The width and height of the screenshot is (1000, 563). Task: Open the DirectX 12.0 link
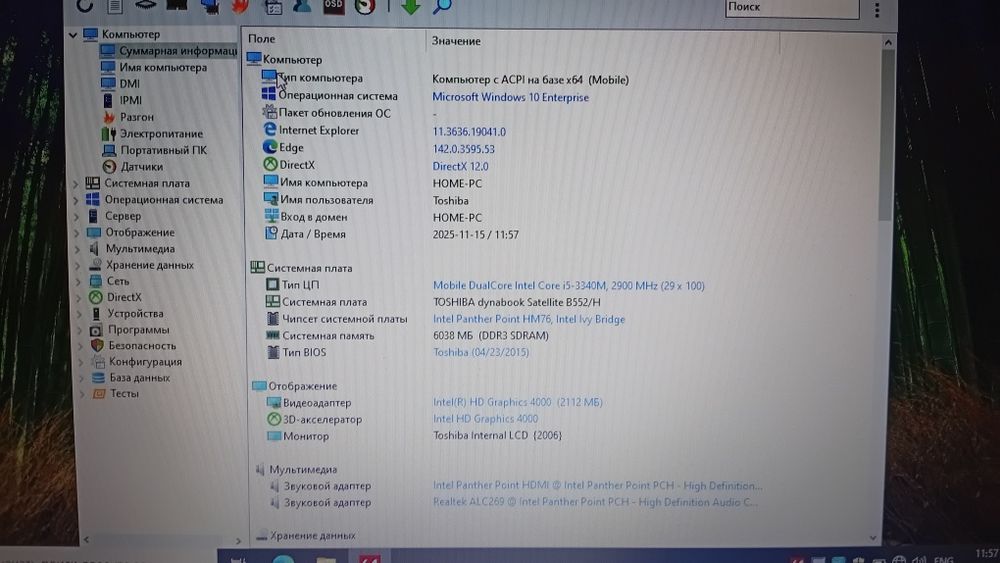[x=460, y=166]
